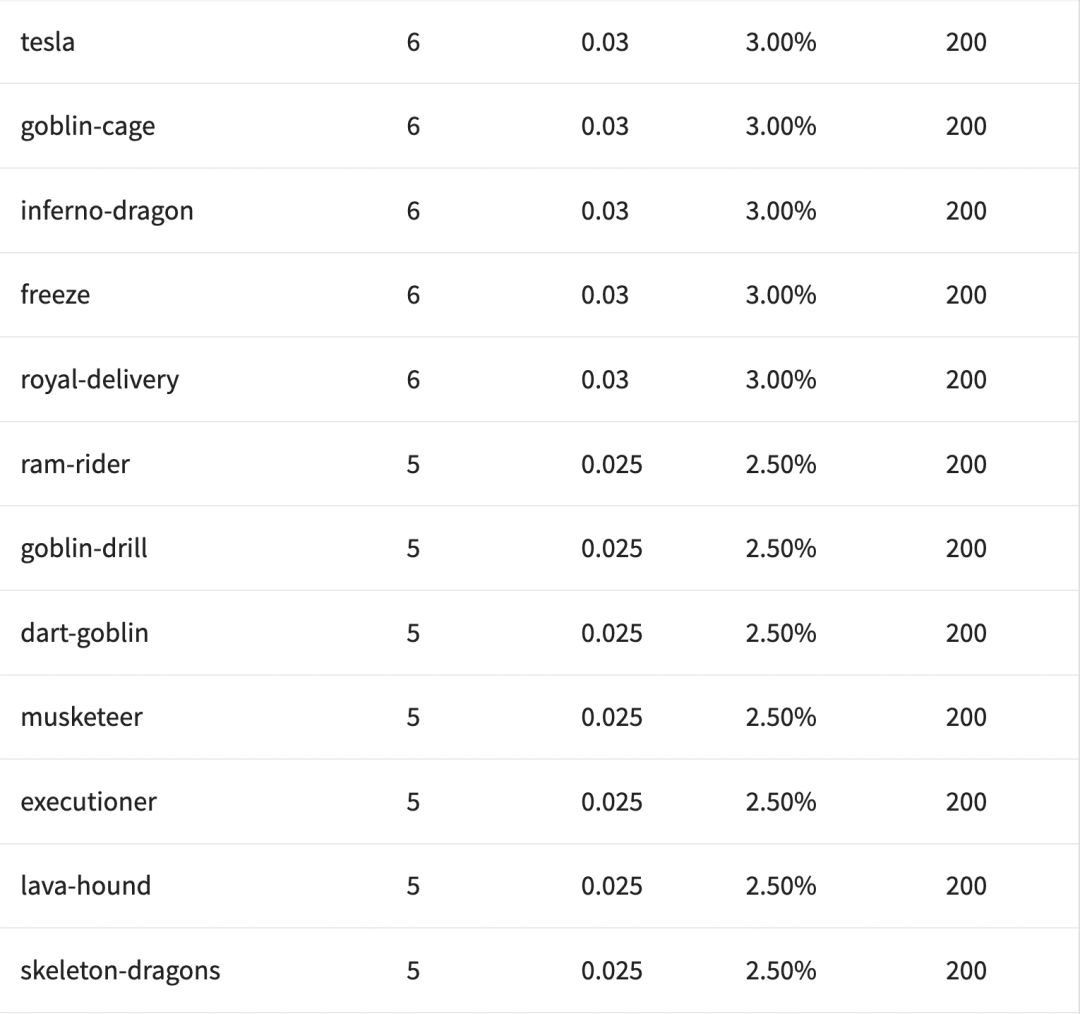Select the count 5 in skeleton-dragons row
Image resolution: width=1080 pixels, height=1014 pixels.
[x=413, y=971]
